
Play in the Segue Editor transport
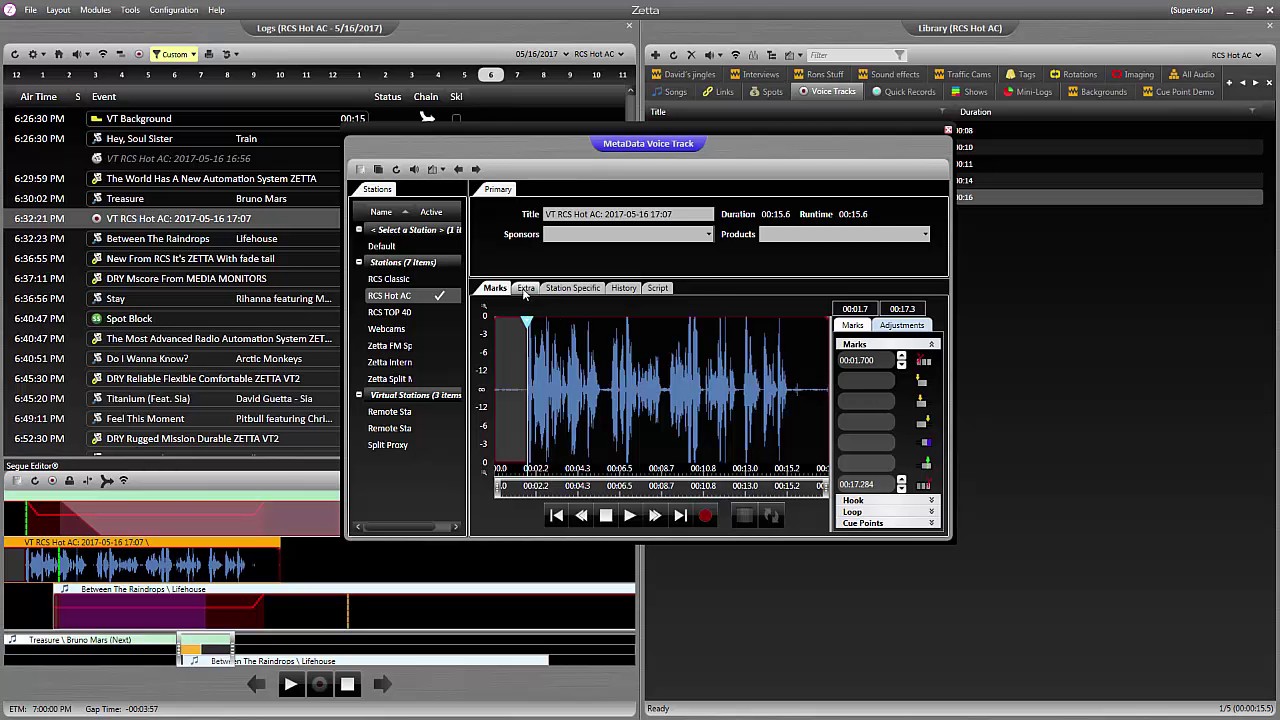point(290,684)
